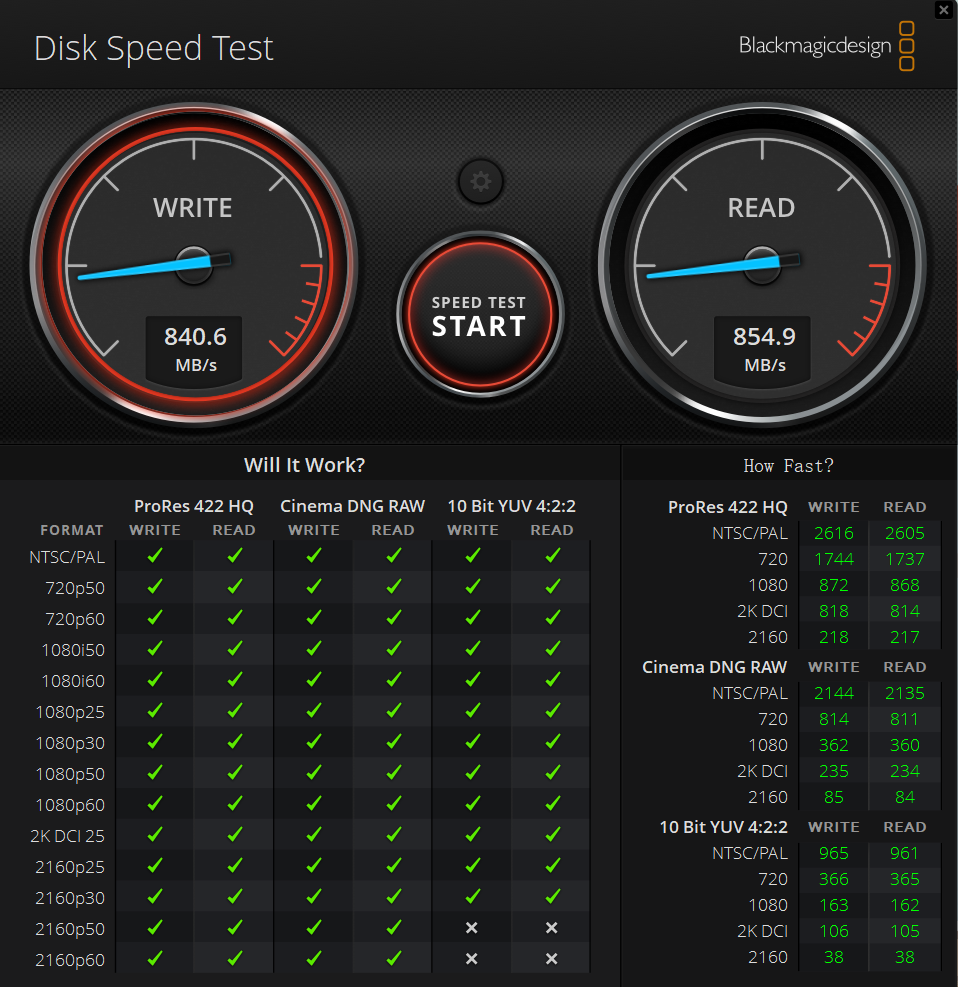Screen dimensions: 958x987
Task: Click the Blackmagicdesign logo squares
Action: (x=906, y=46)
